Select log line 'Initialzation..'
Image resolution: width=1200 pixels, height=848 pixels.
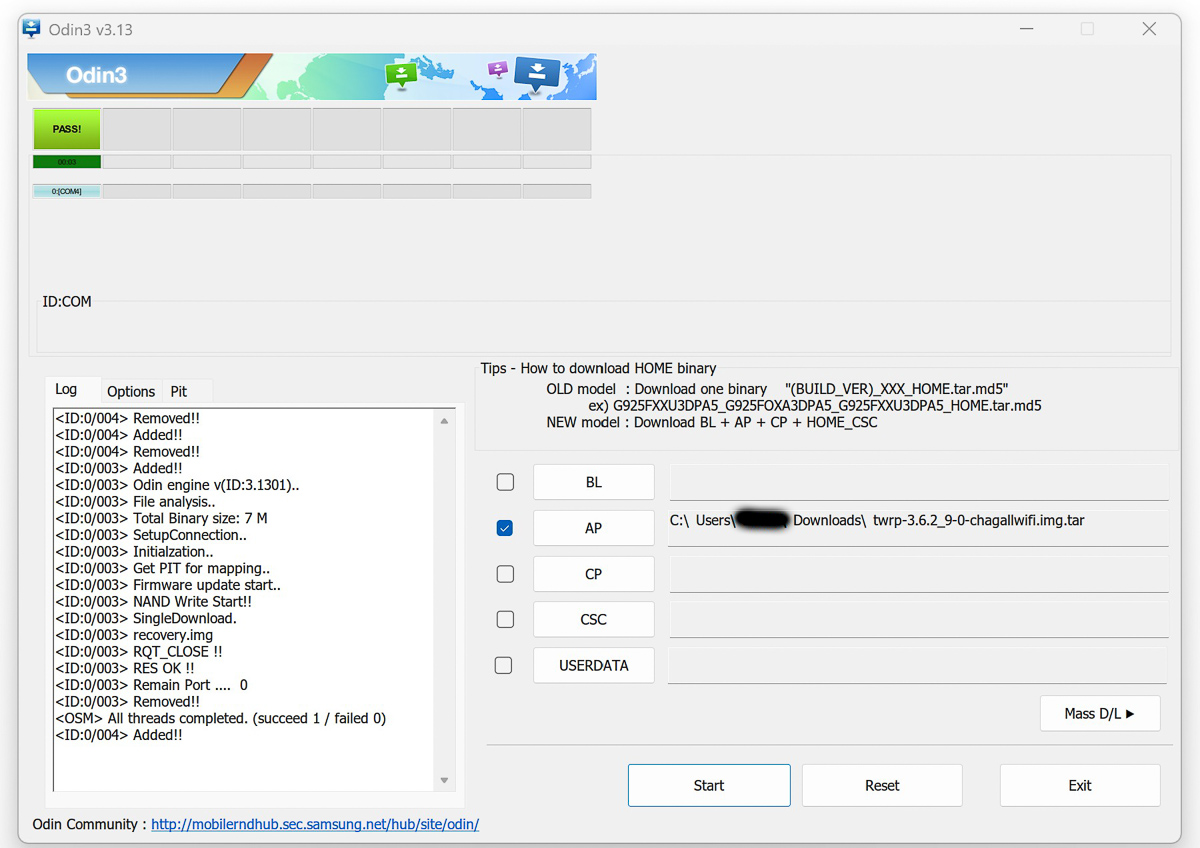[134, 552]
